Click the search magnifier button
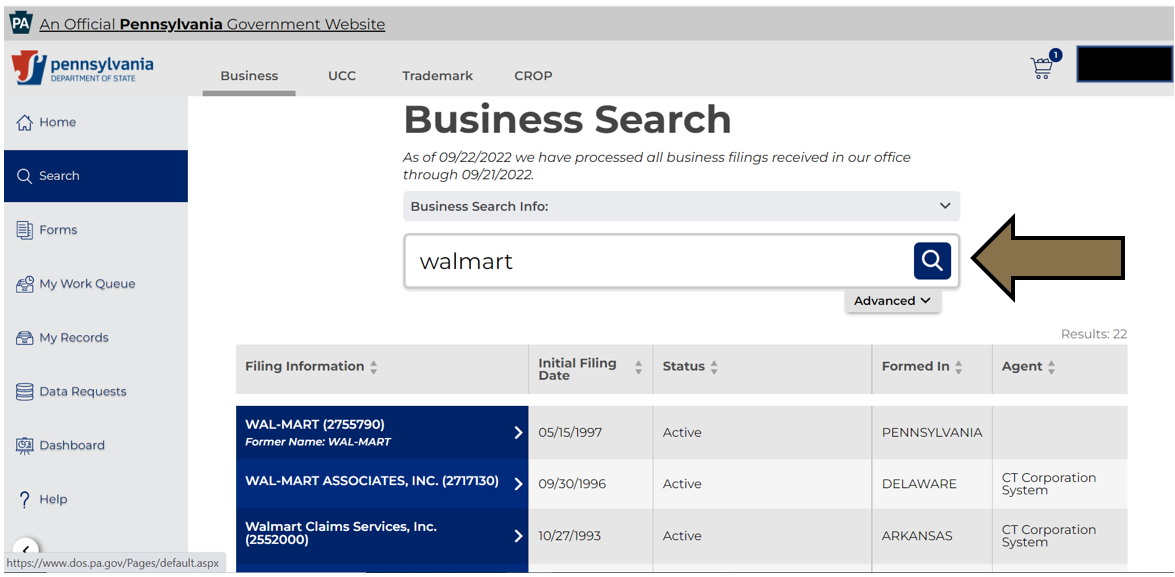The width and height of the screenshot is (1175, 577). click(931, 260)
